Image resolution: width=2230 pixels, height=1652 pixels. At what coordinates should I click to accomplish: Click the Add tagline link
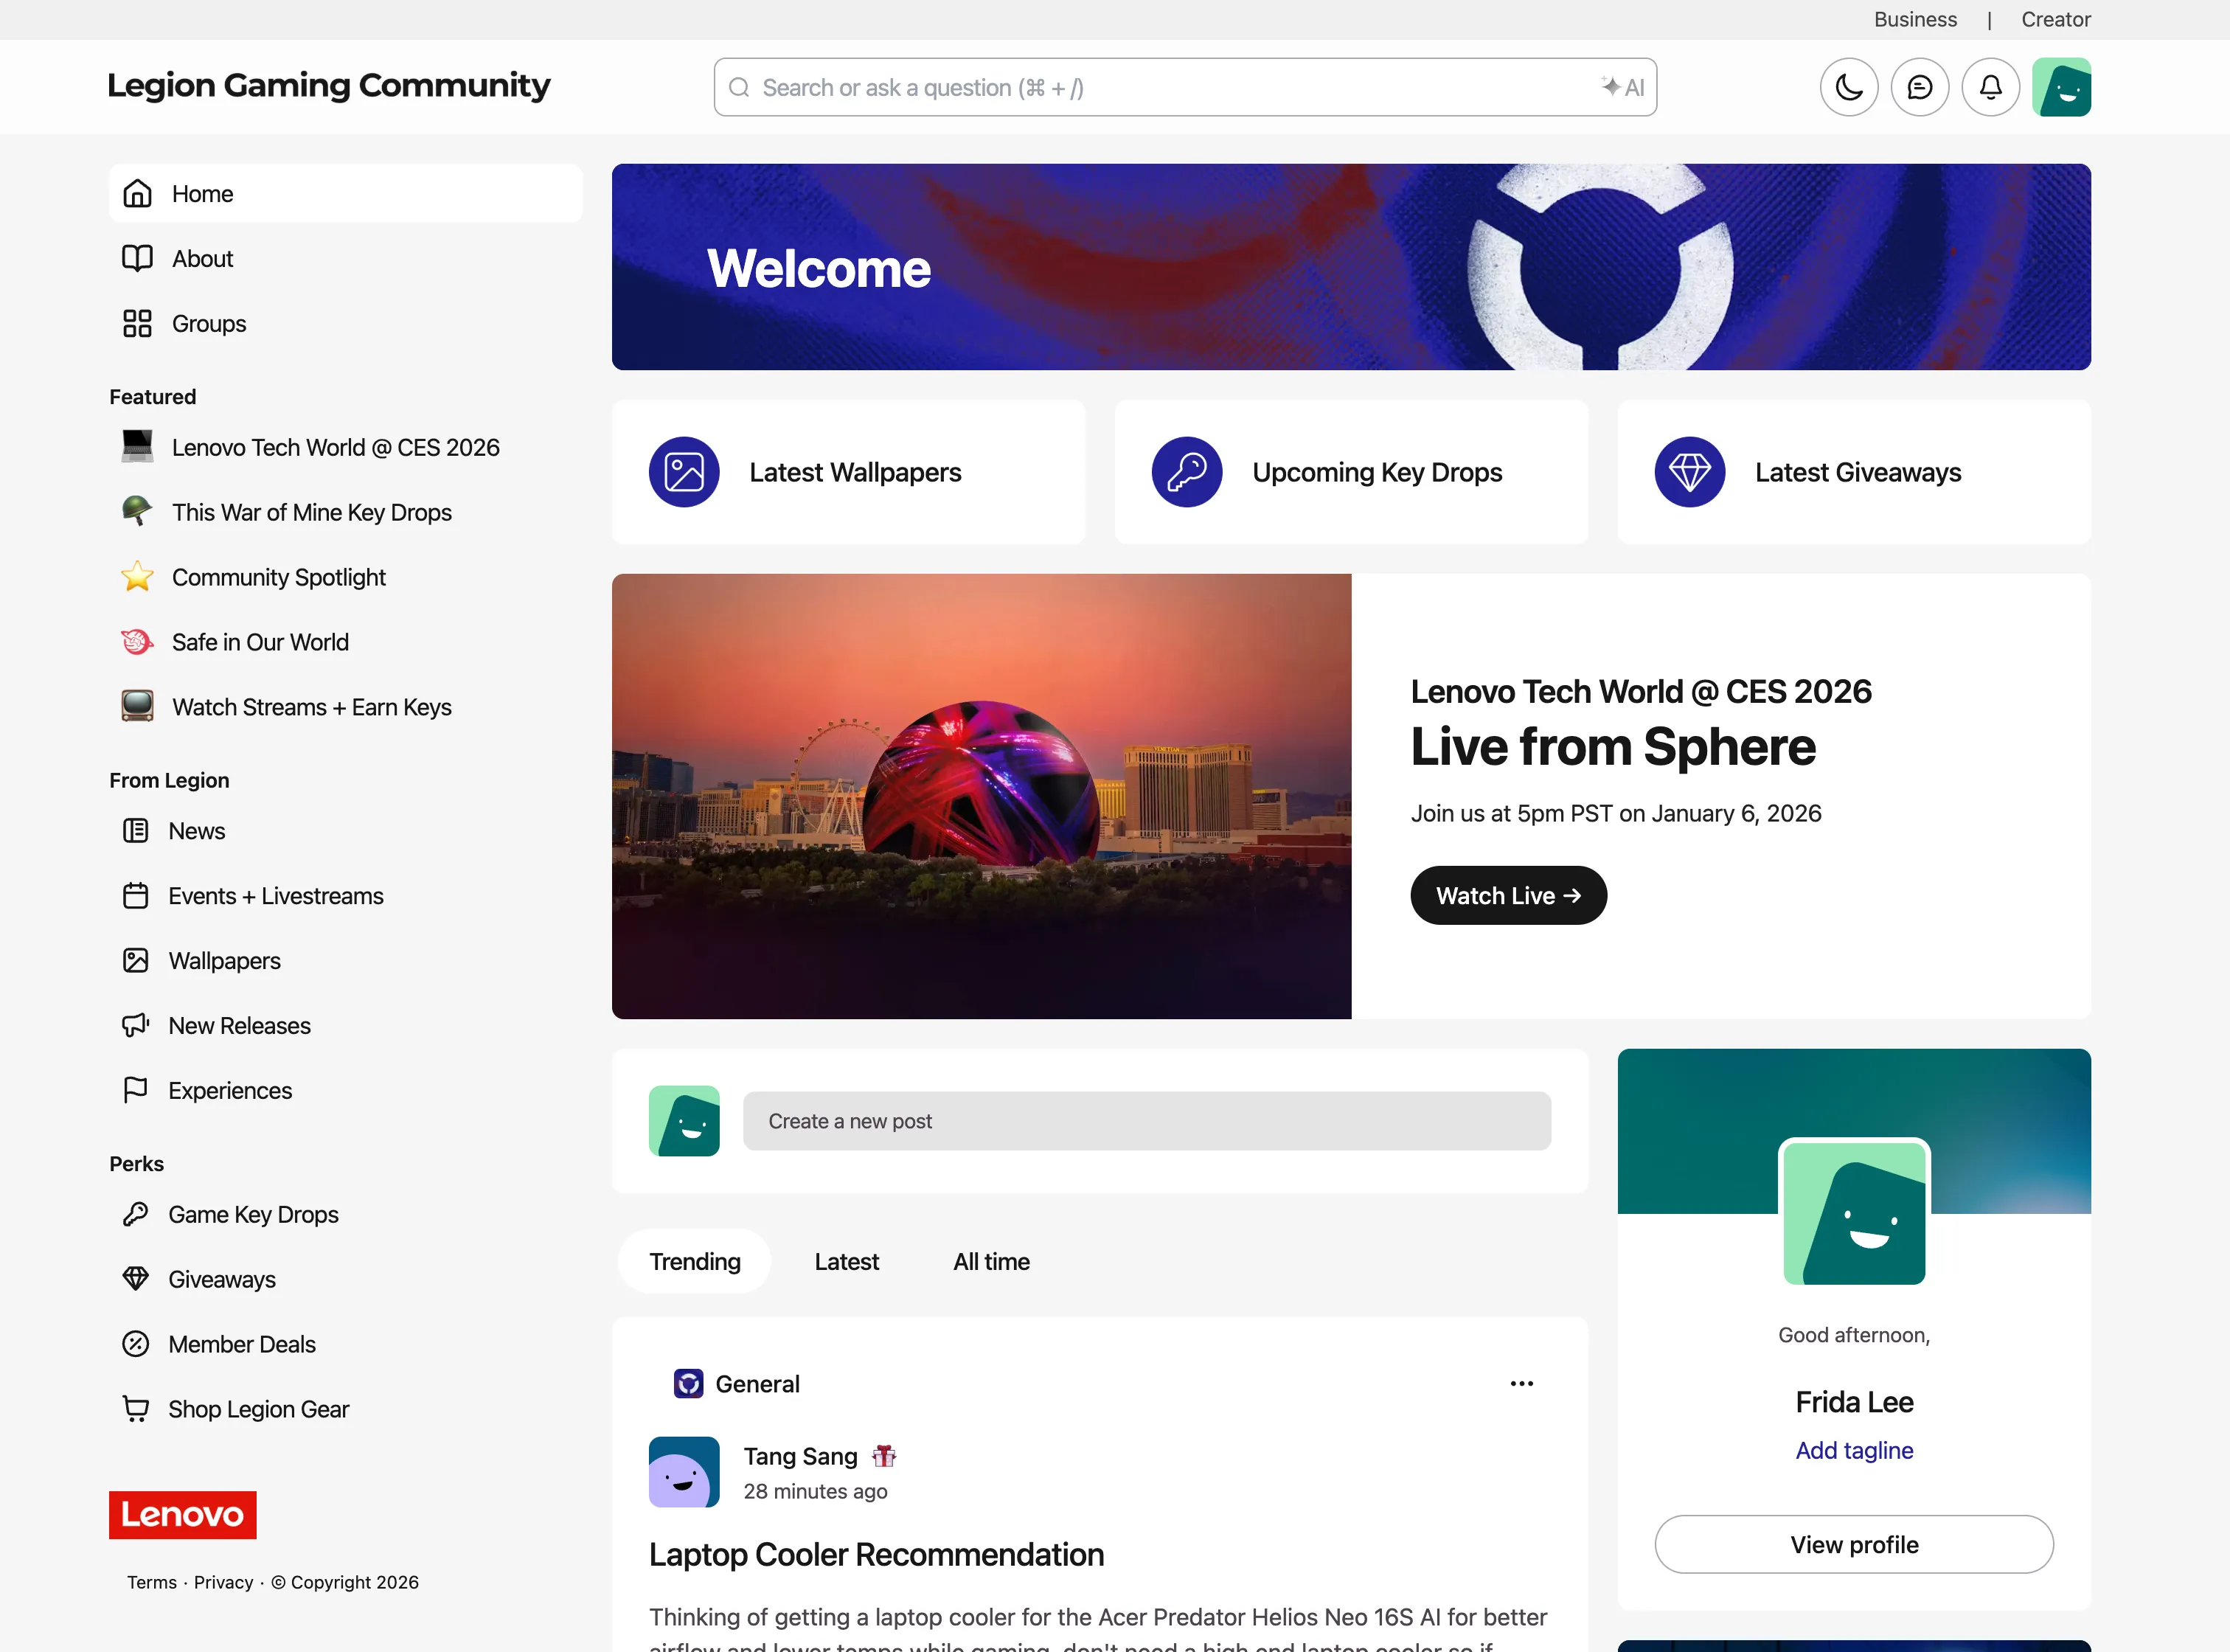coord(1853,1451)
